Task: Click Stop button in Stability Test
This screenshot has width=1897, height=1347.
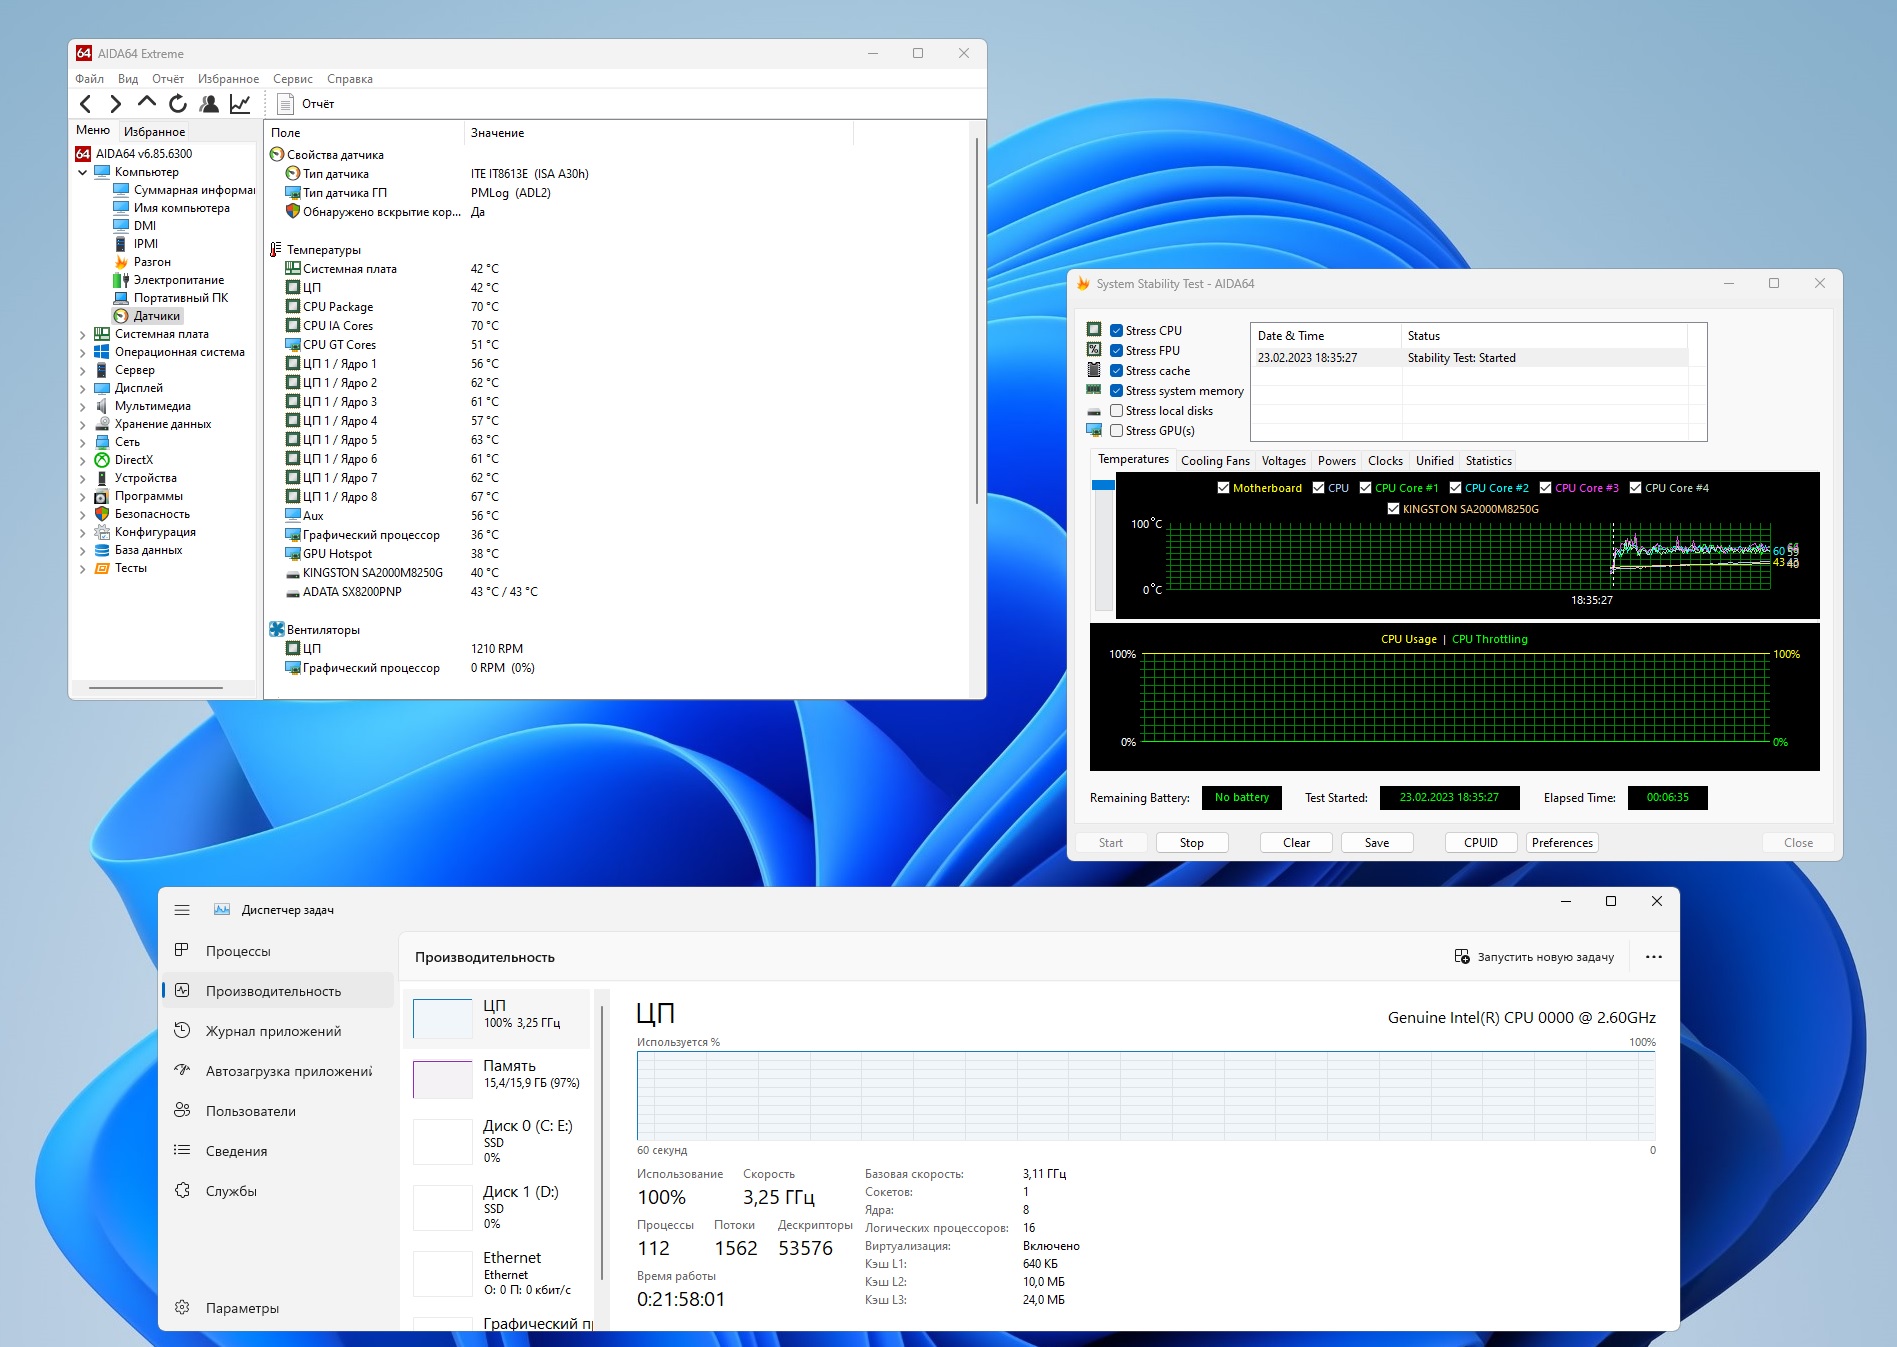Action: click(x=1191, y=843)
